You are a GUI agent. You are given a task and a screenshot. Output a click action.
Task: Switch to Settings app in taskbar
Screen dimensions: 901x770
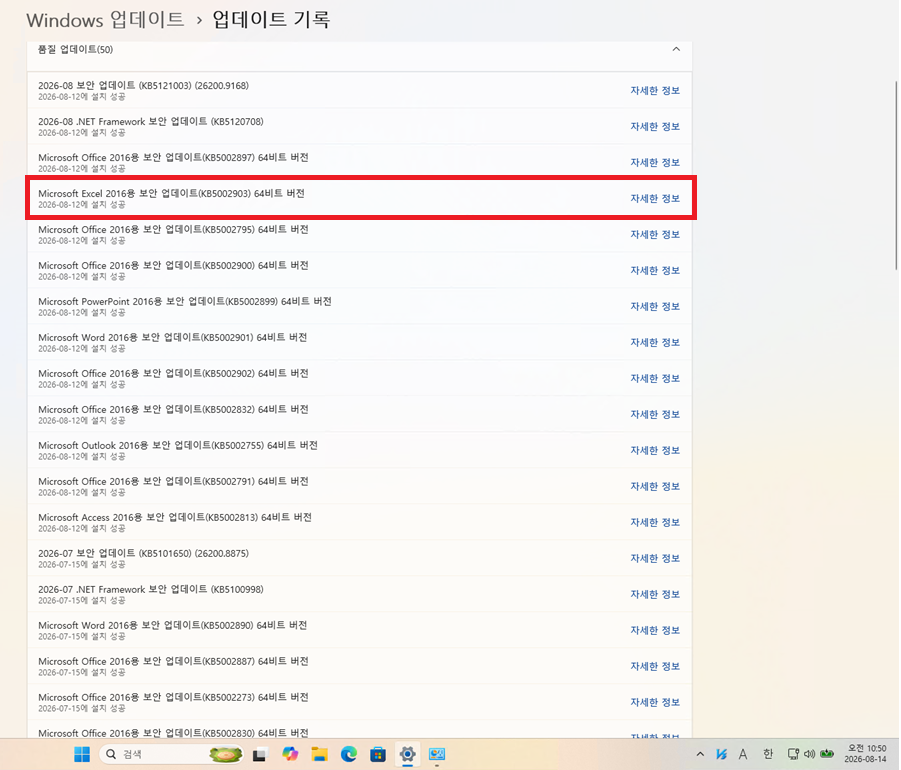(407, 754)
